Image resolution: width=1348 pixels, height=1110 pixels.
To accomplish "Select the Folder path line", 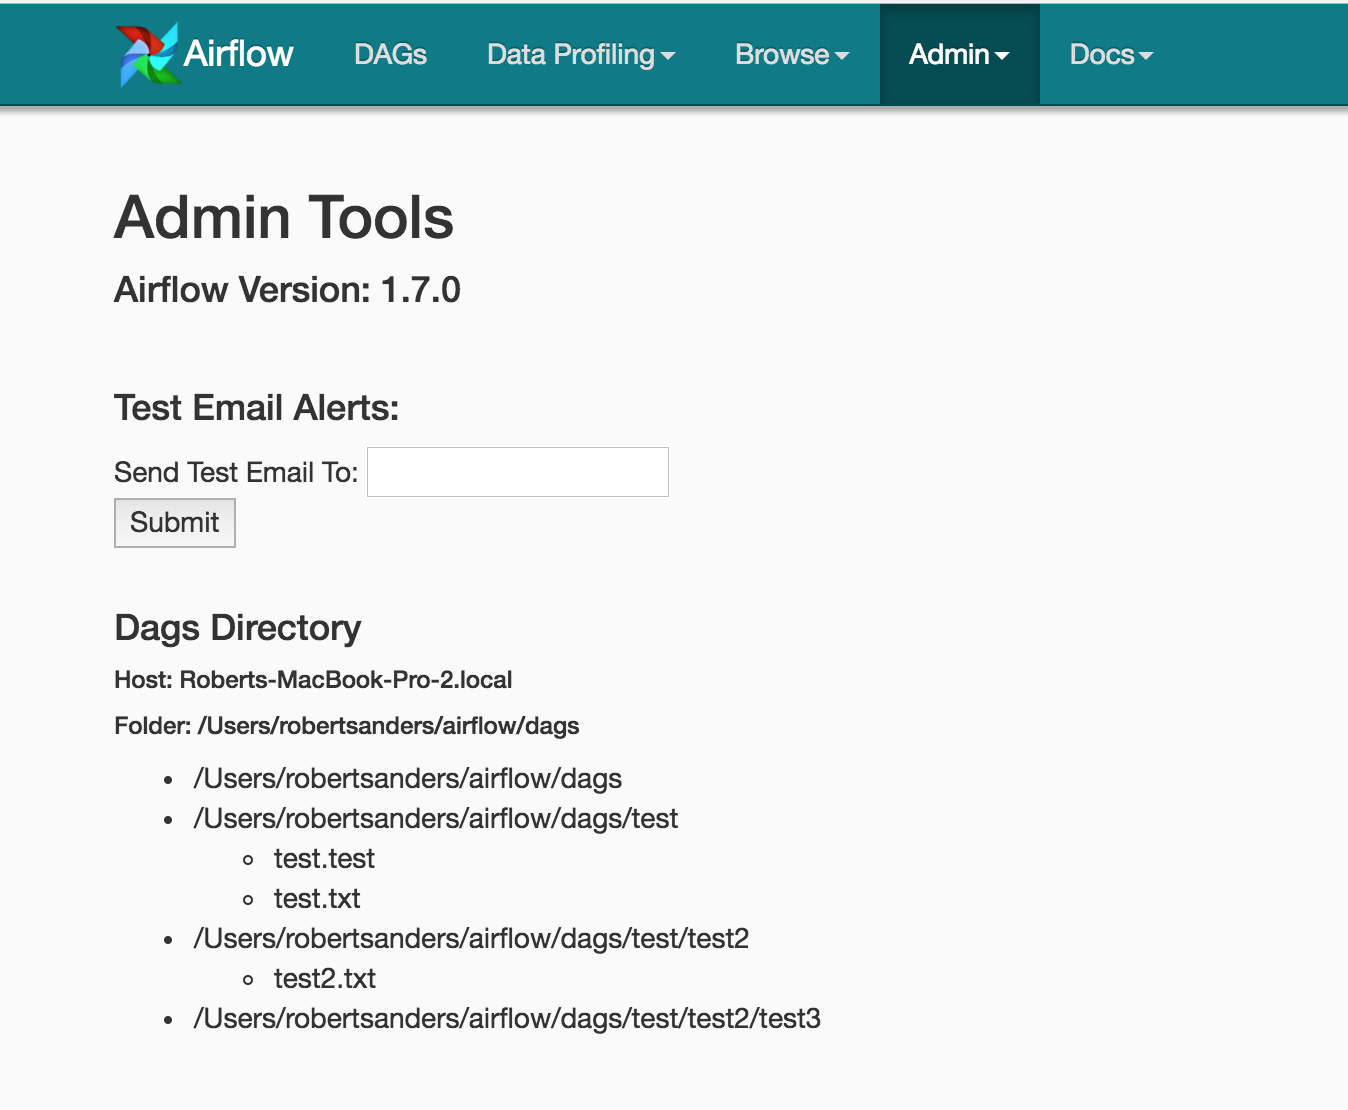I will click(x=347, y=726).
